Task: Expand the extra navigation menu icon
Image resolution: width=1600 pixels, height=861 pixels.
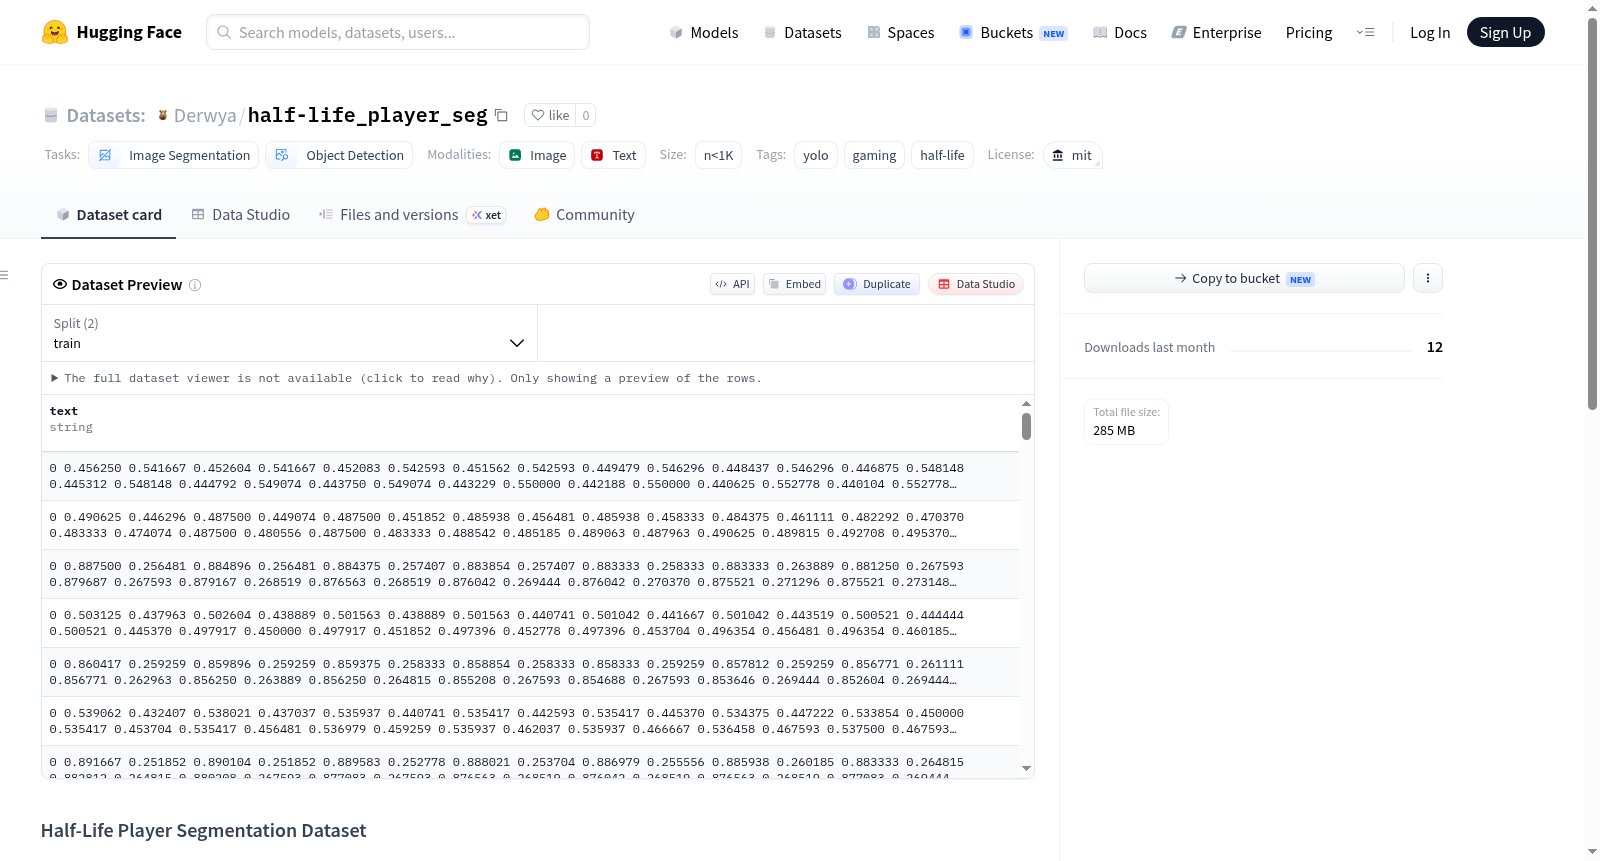Action: click(x=1365, y=32)
